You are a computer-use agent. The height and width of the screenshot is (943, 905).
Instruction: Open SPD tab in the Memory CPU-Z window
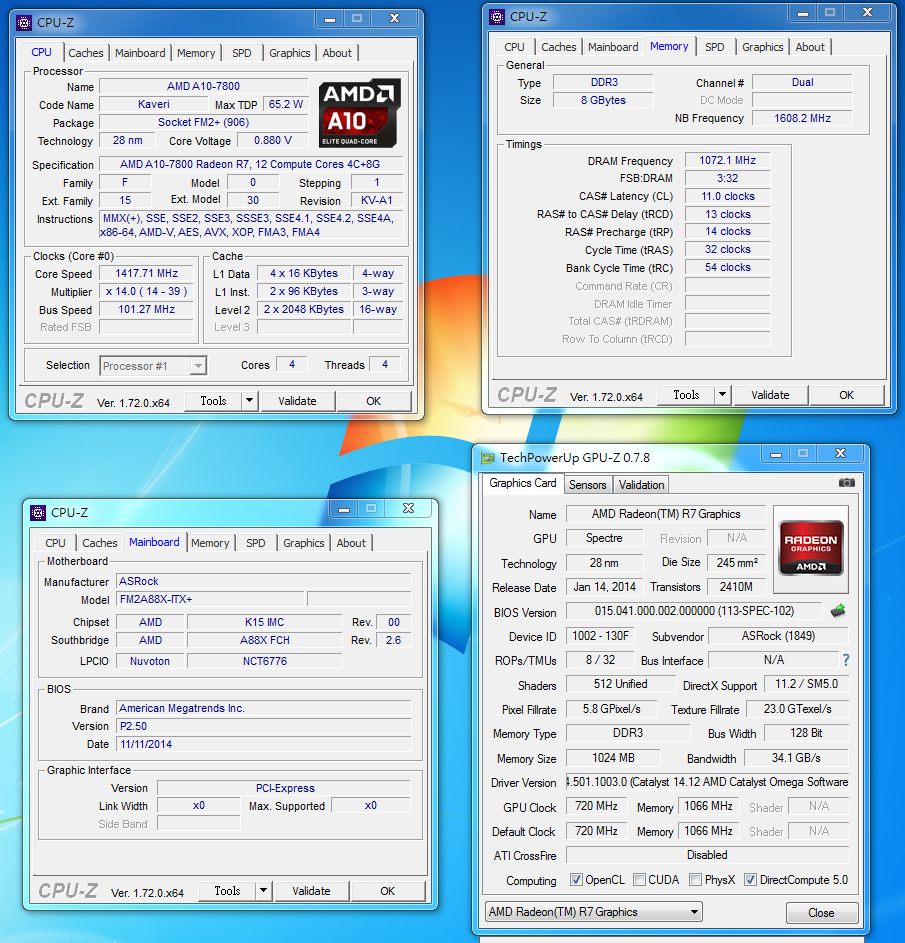click(714, 47)
